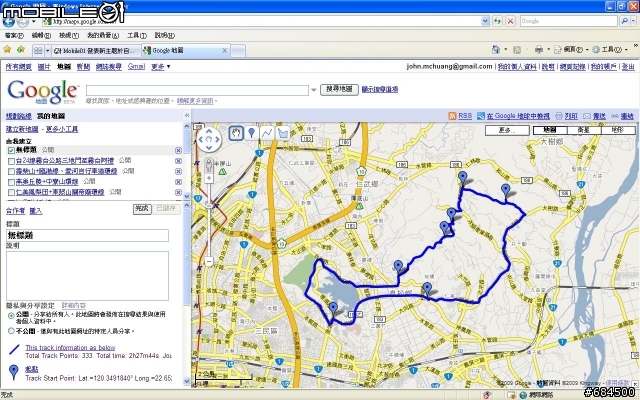Zoom in with the plus button

pyautogui.click(x=209, y=178)
